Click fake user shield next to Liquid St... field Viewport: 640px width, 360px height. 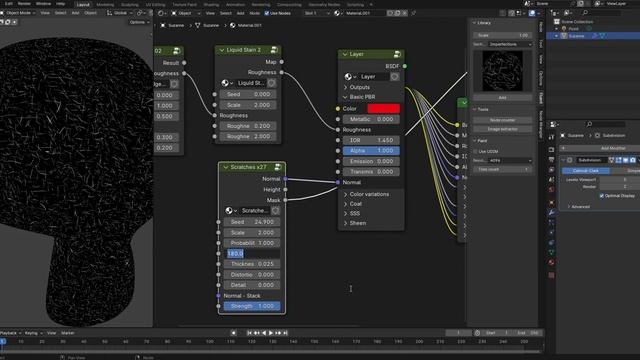pyautogui.click(x=271, y=83)
